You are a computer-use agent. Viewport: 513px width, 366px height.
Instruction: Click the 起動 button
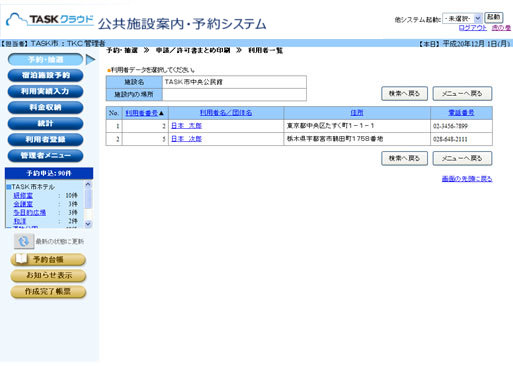[493, 17]
